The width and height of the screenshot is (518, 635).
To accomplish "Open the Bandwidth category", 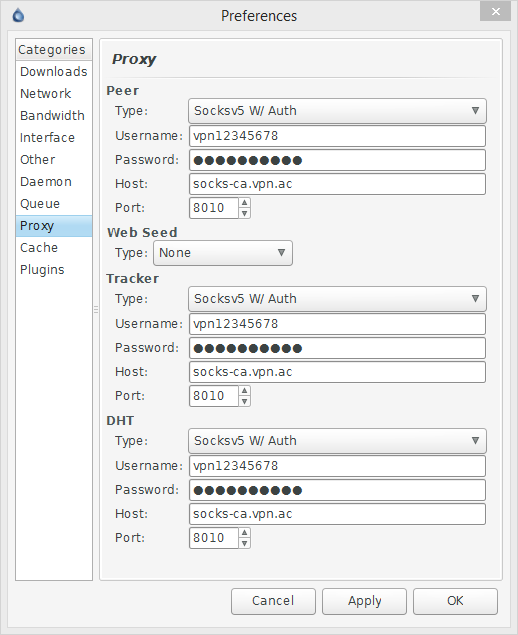I will tap(54, 115).
